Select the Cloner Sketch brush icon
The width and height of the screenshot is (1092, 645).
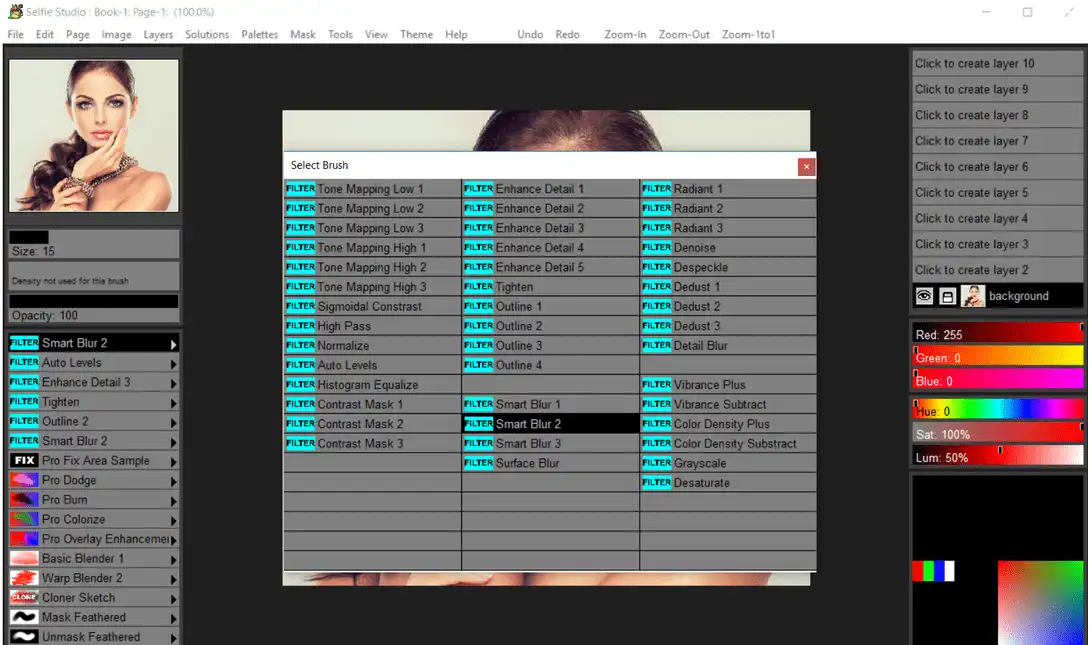point(24,598)
